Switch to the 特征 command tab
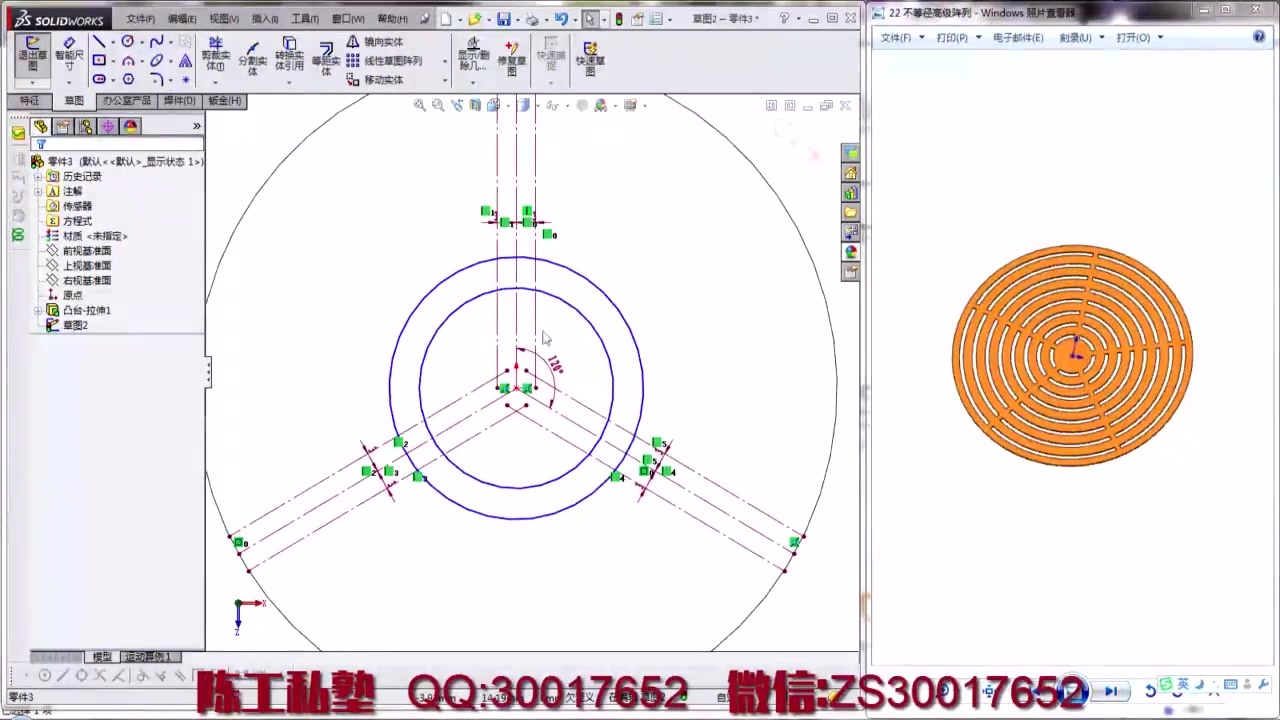Screen dimensions: 1280x720 pyautogui.click(x=29, y=101)
